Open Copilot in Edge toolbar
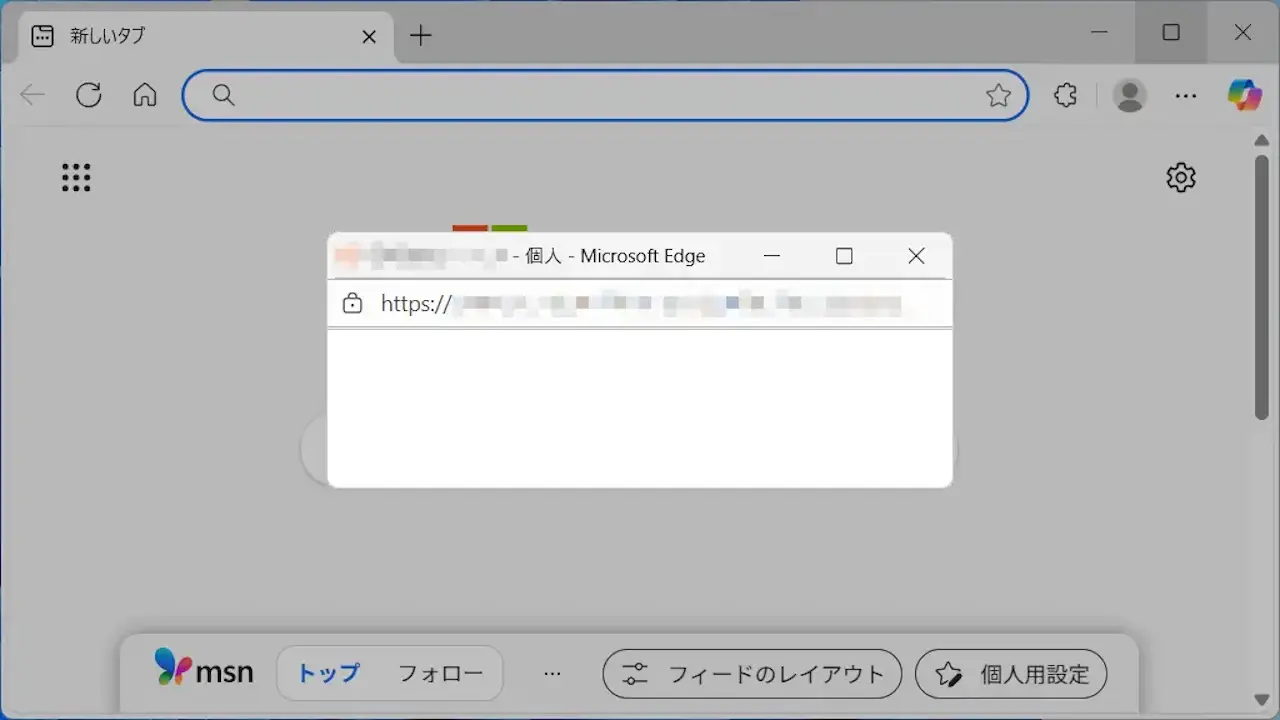The height and width of the screenshot is (720, 1280). tap(1243, 95)
